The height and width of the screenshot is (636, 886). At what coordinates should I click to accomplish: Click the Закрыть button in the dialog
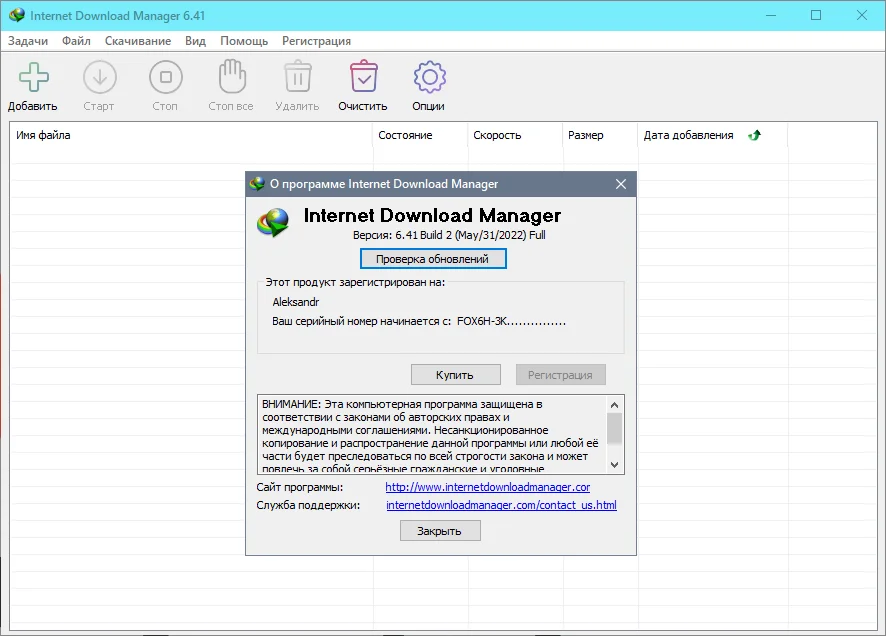440,531
